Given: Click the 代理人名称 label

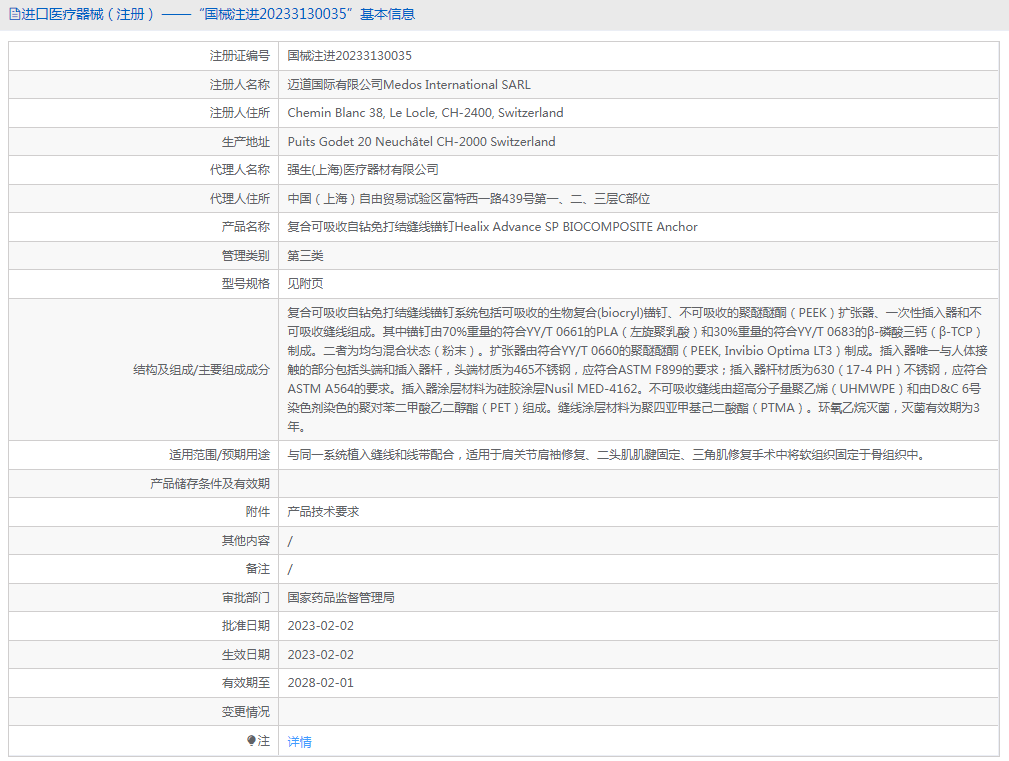Looking at the screenshot, I should click(x=239, y=170).
